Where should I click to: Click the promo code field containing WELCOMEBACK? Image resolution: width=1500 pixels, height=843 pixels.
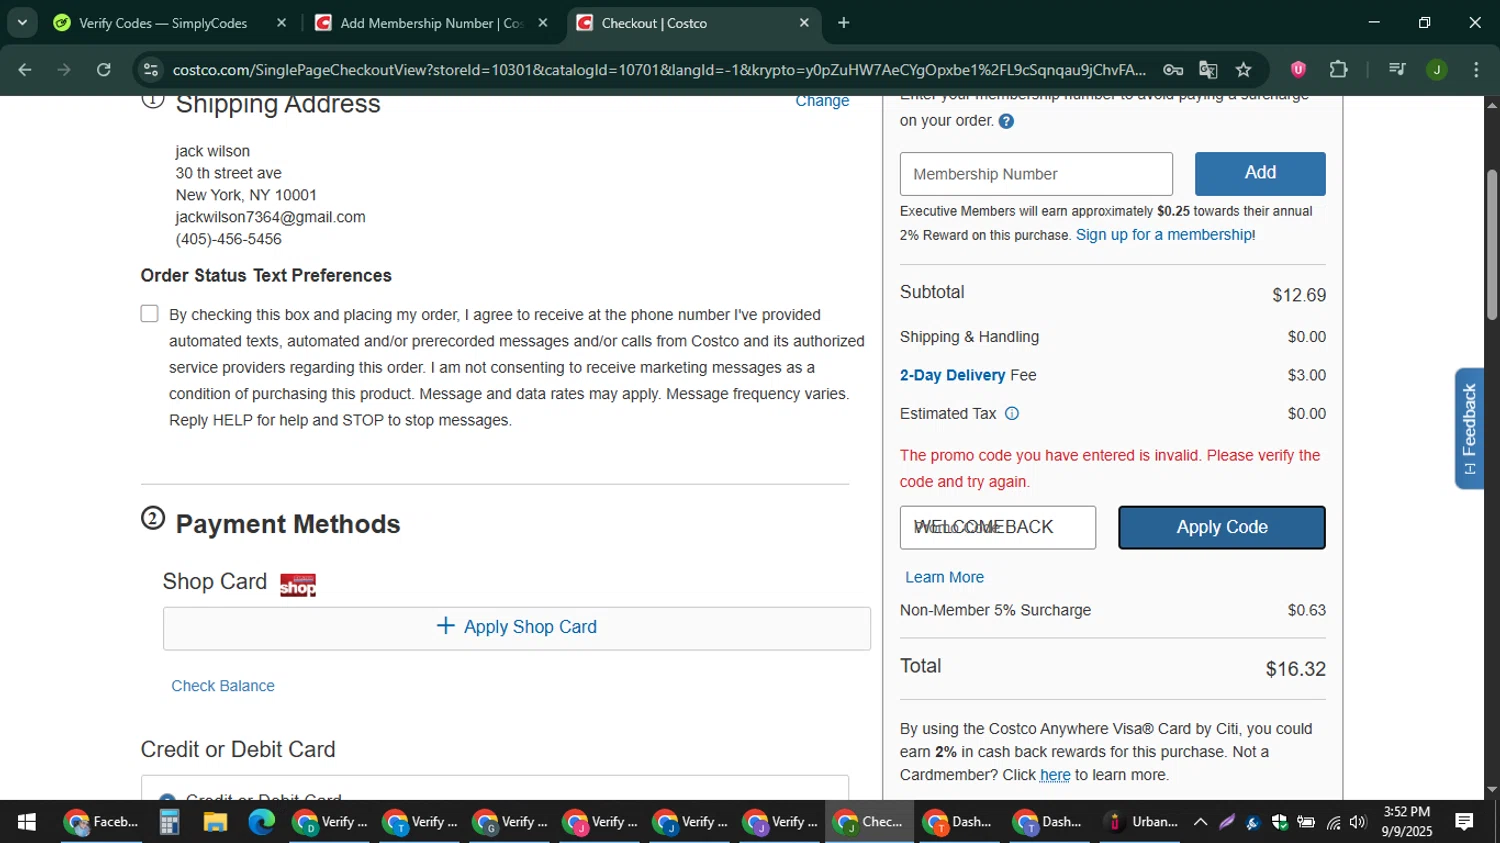pos(998,527)
